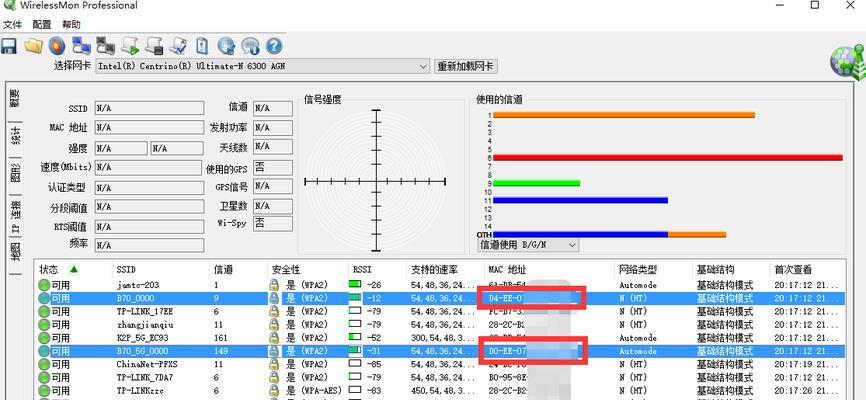Screen dimensions: 866x400
Task: Click the signal bar icon for B70_0000
Action: click(x=355, y=298)
